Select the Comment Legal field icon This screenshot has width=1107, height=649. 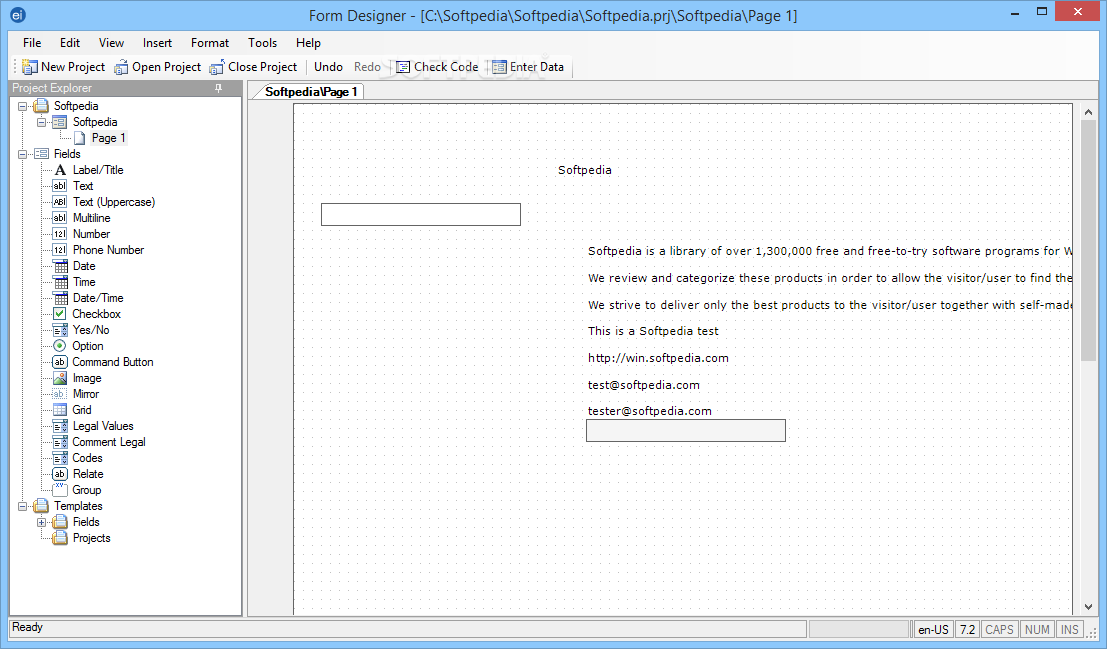[60, 442]
